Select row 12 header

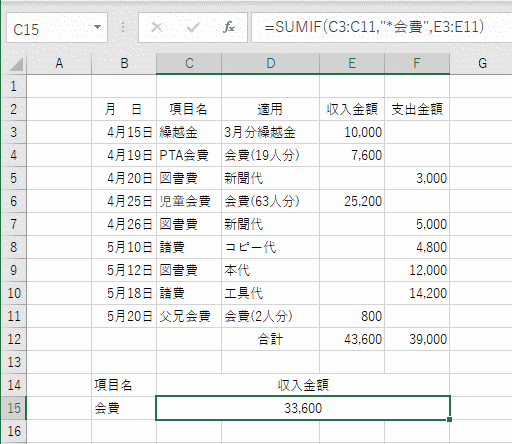[x=14, y=339]
